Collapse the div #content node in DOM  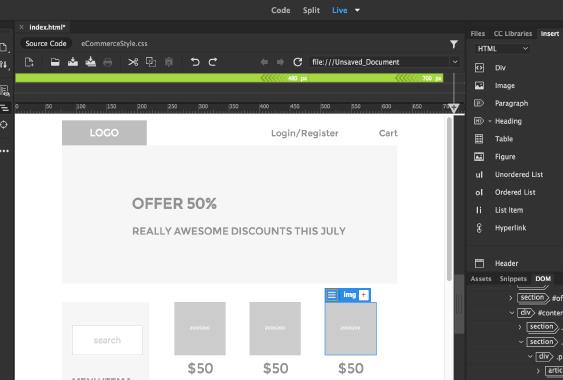click(x=512, y=313)
